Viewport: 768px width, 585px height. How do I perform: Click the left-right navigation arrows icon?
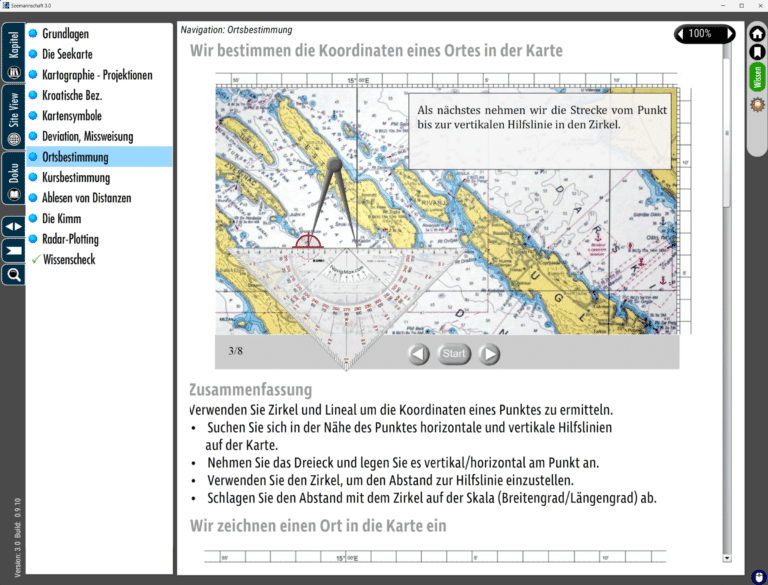(x=13, y=226)
